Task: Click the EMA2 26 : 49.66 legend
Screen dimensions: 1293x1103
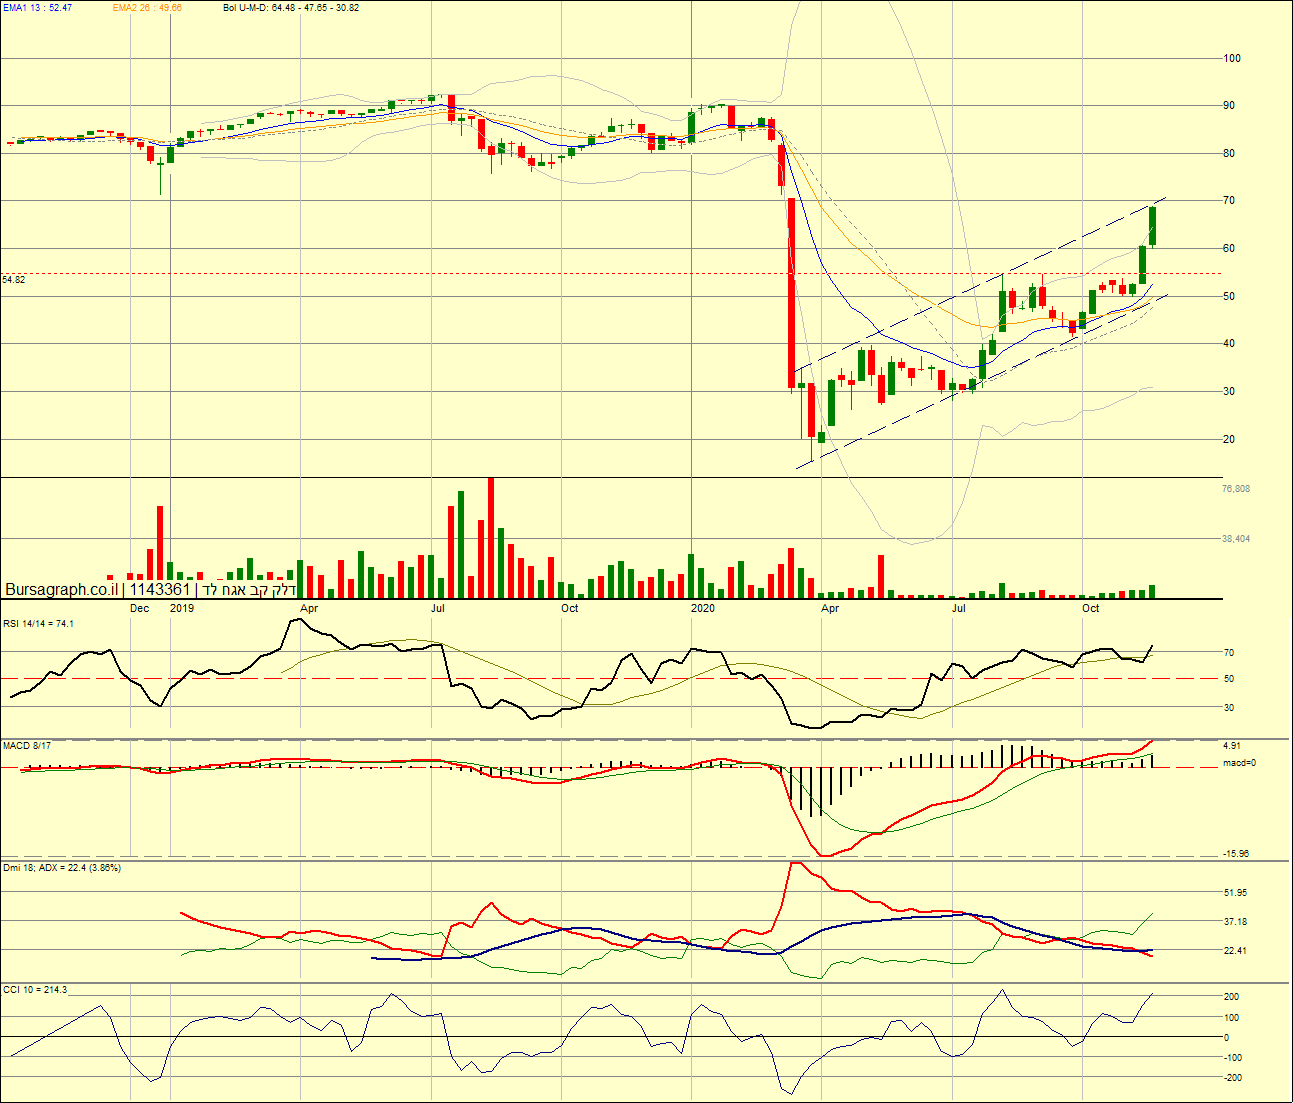Action: 147,8
